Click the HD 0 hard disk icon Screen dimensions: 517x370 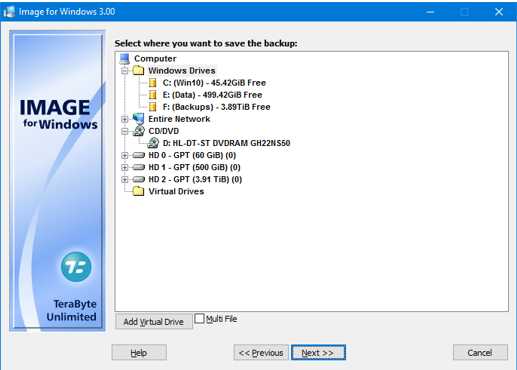[139, 155]
